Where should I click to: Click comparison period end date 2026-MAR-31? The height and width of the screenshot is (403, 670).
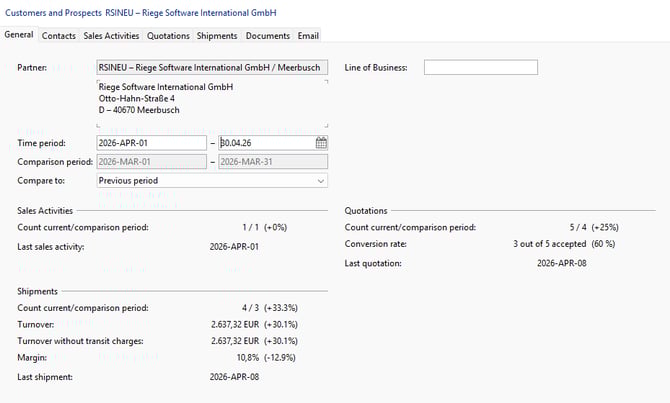pyautogui.click(x=272, y=162)
